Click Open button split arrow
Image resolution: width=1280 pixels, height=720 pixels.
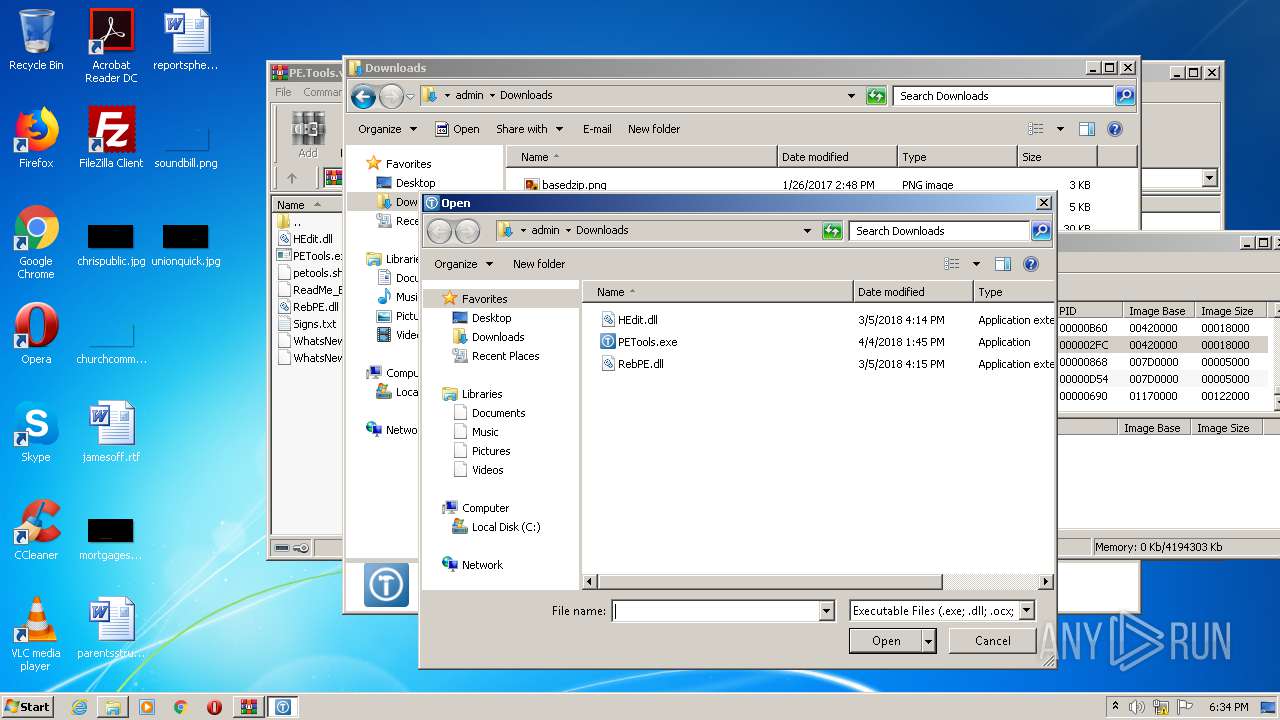[929, 641]
